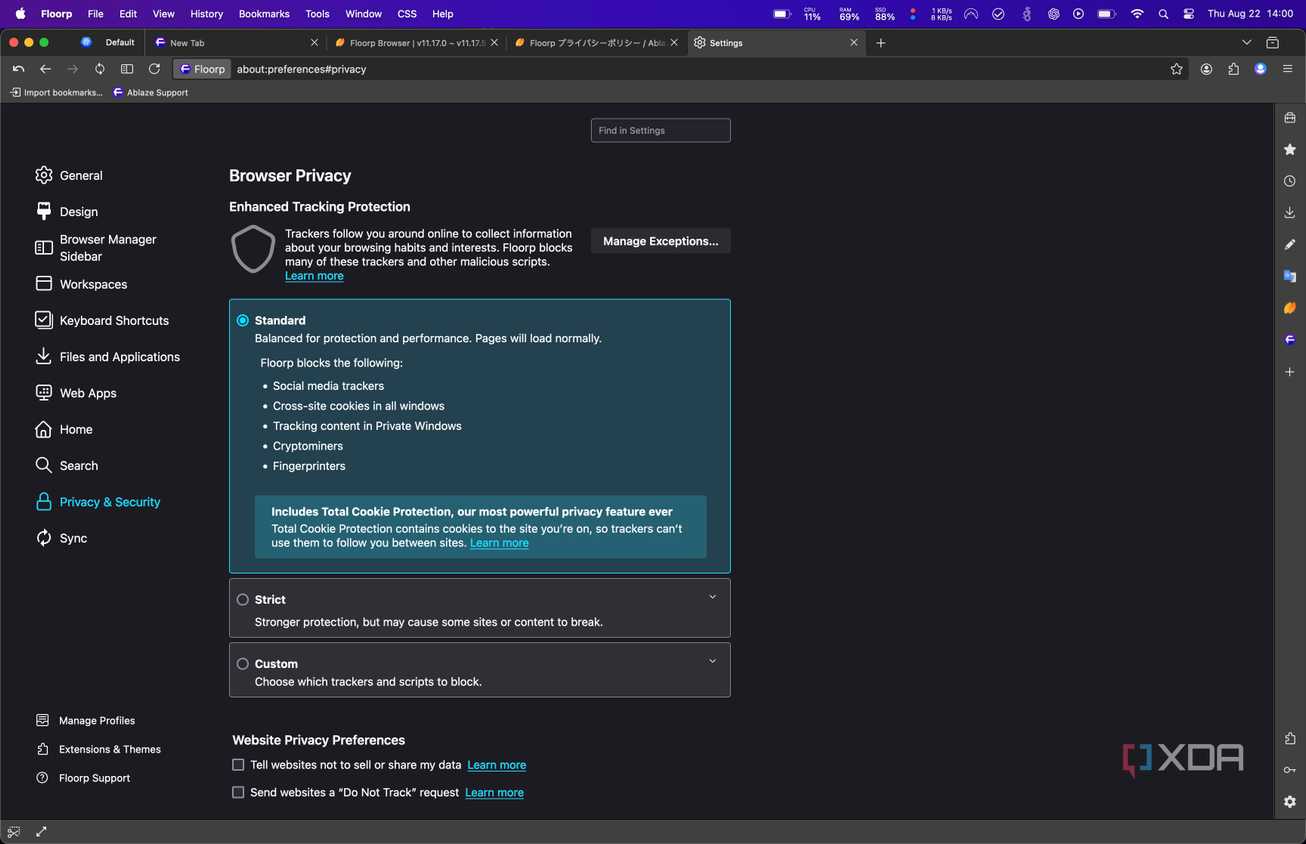Switch to the Floorp Browser v11.17.0 tab
This screenshot has width=1306, height=844.
415,43
